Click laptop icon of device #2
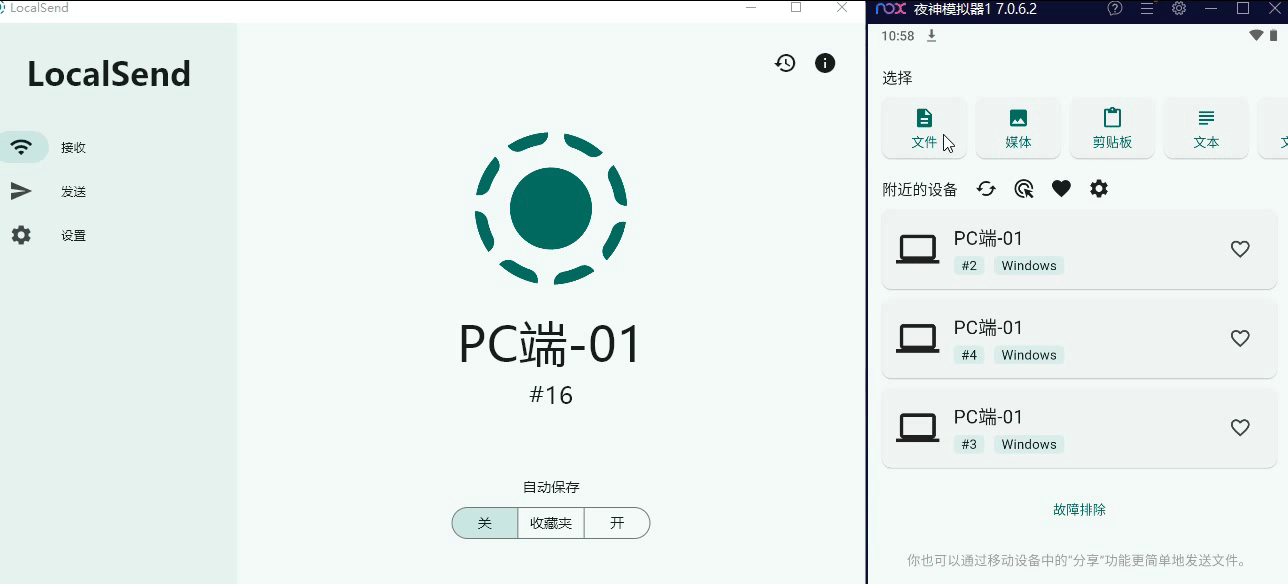 pyautogui.click(x=917, y=250)
